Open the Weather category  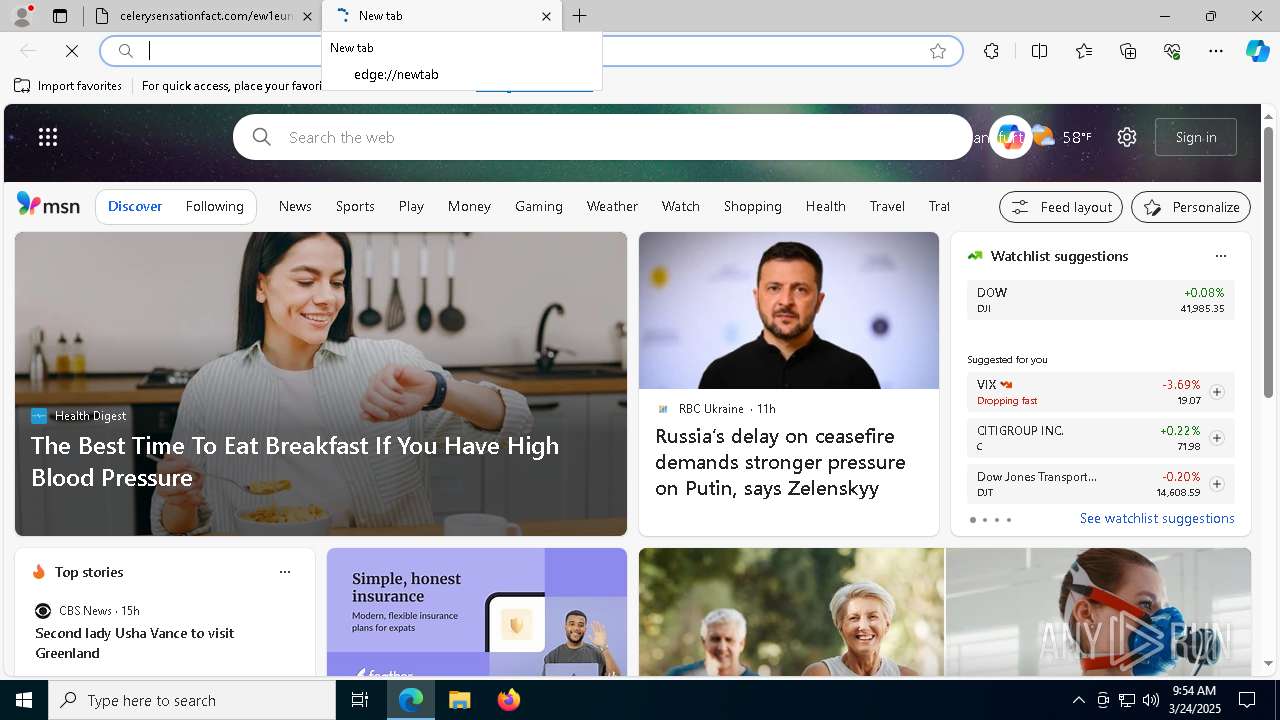(612, 206)
